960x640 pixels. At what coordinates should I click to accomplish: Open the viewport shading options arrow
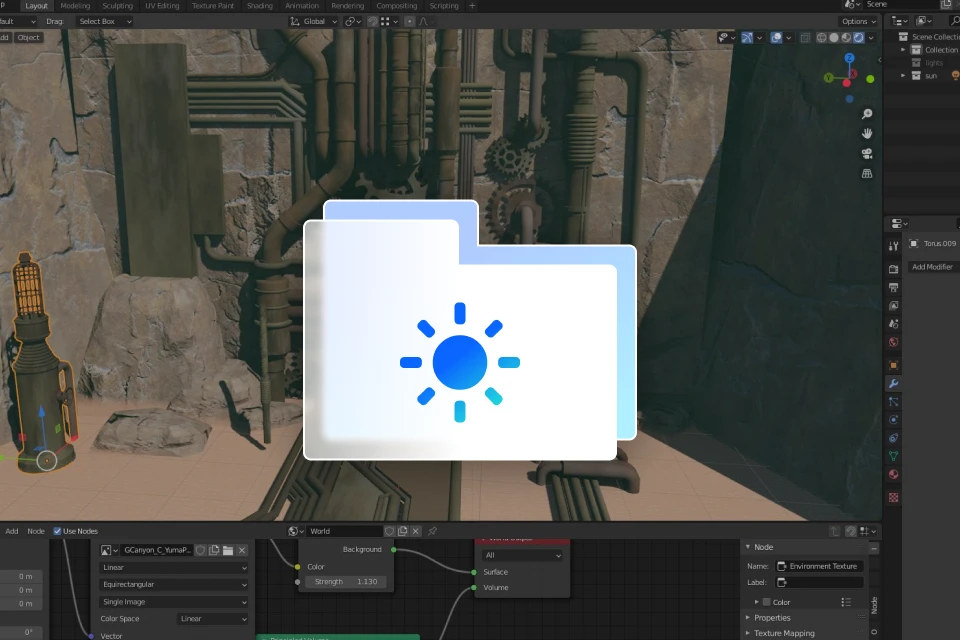[871, 37]
